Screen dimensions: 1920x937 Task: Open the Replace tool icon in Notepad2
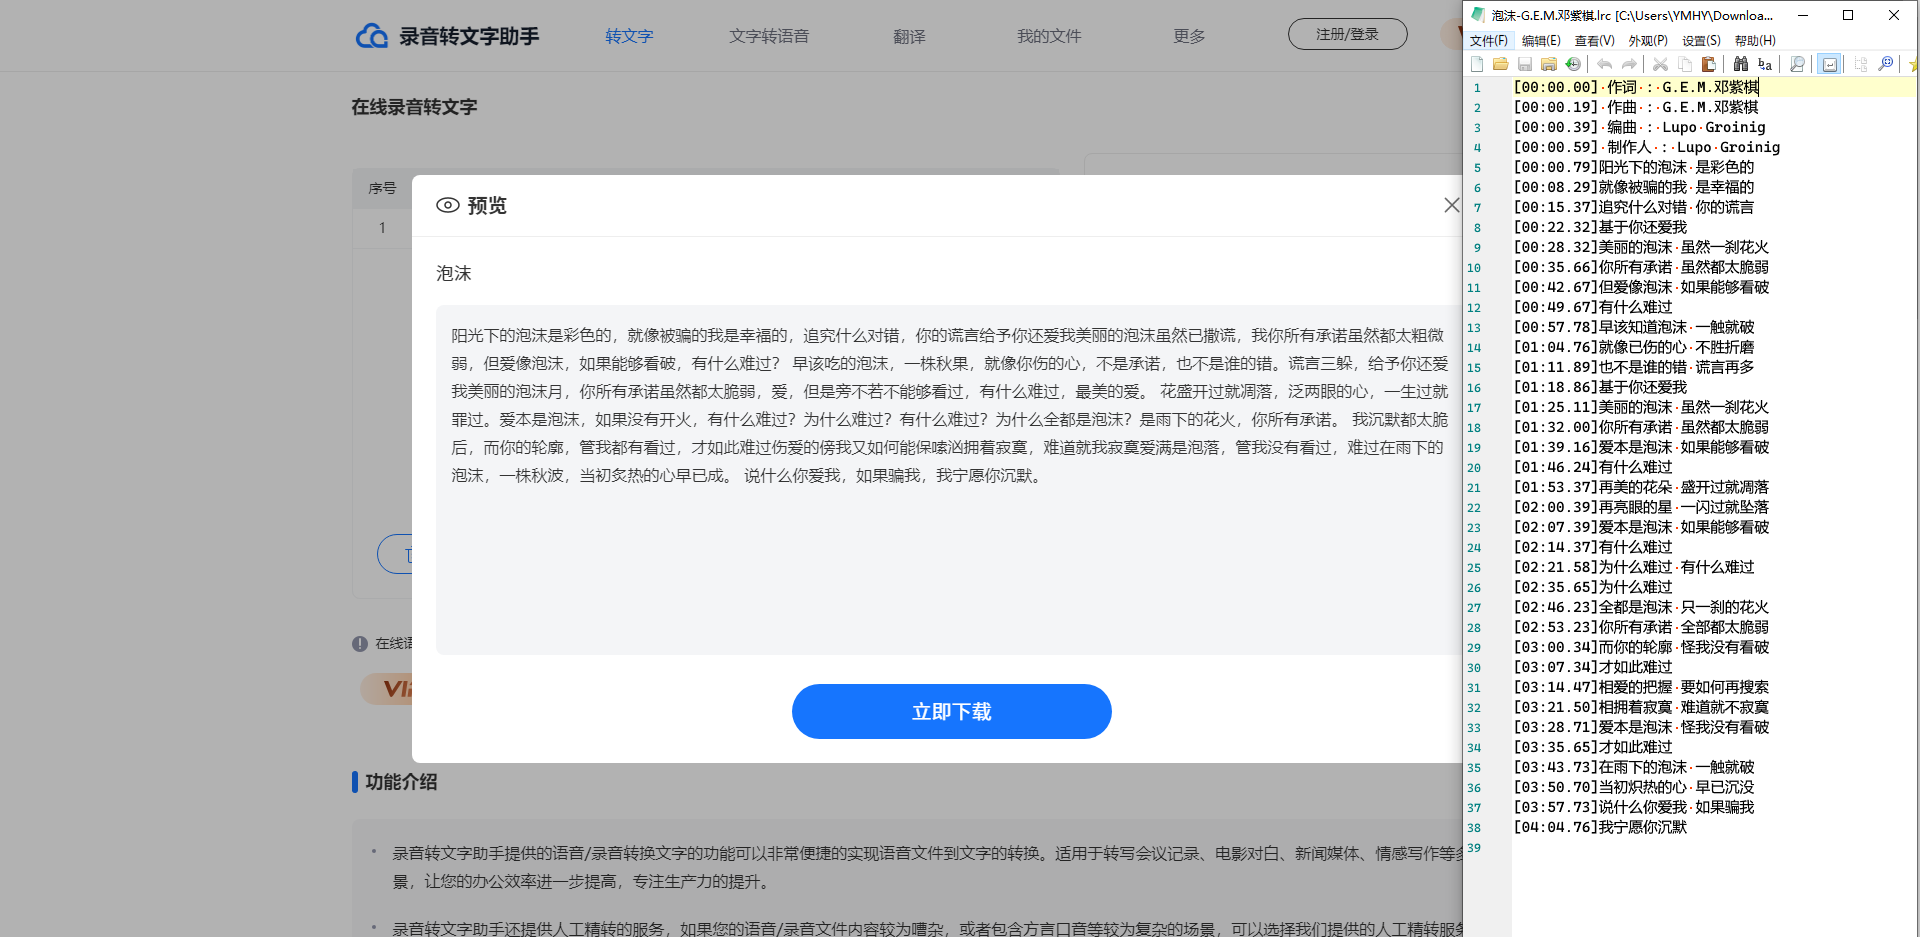point(1765,64)
